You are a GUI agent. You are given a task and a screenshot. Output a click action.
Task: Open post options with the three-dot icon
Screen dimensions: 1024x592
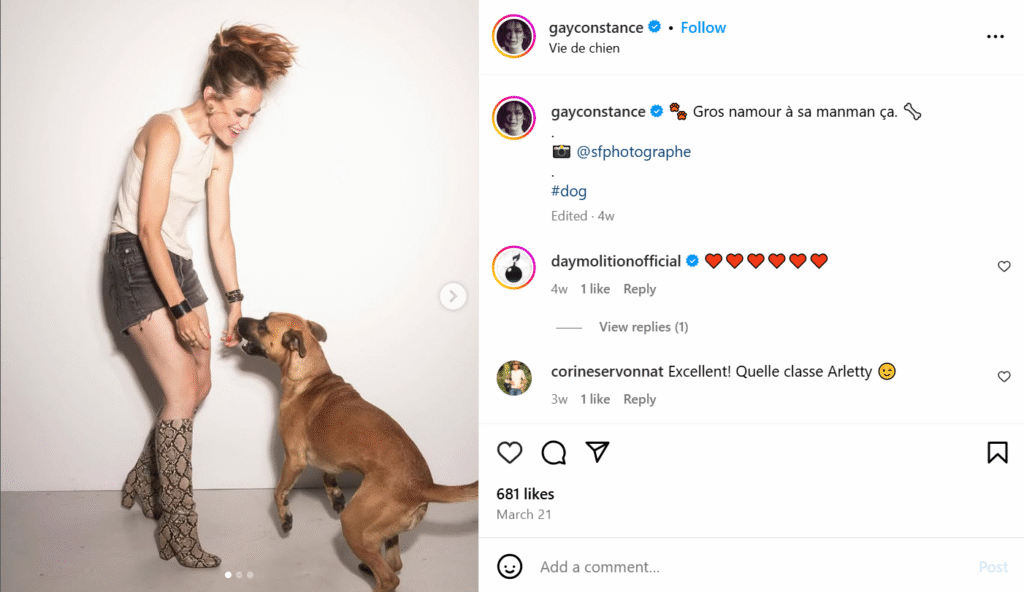(995, 36)
